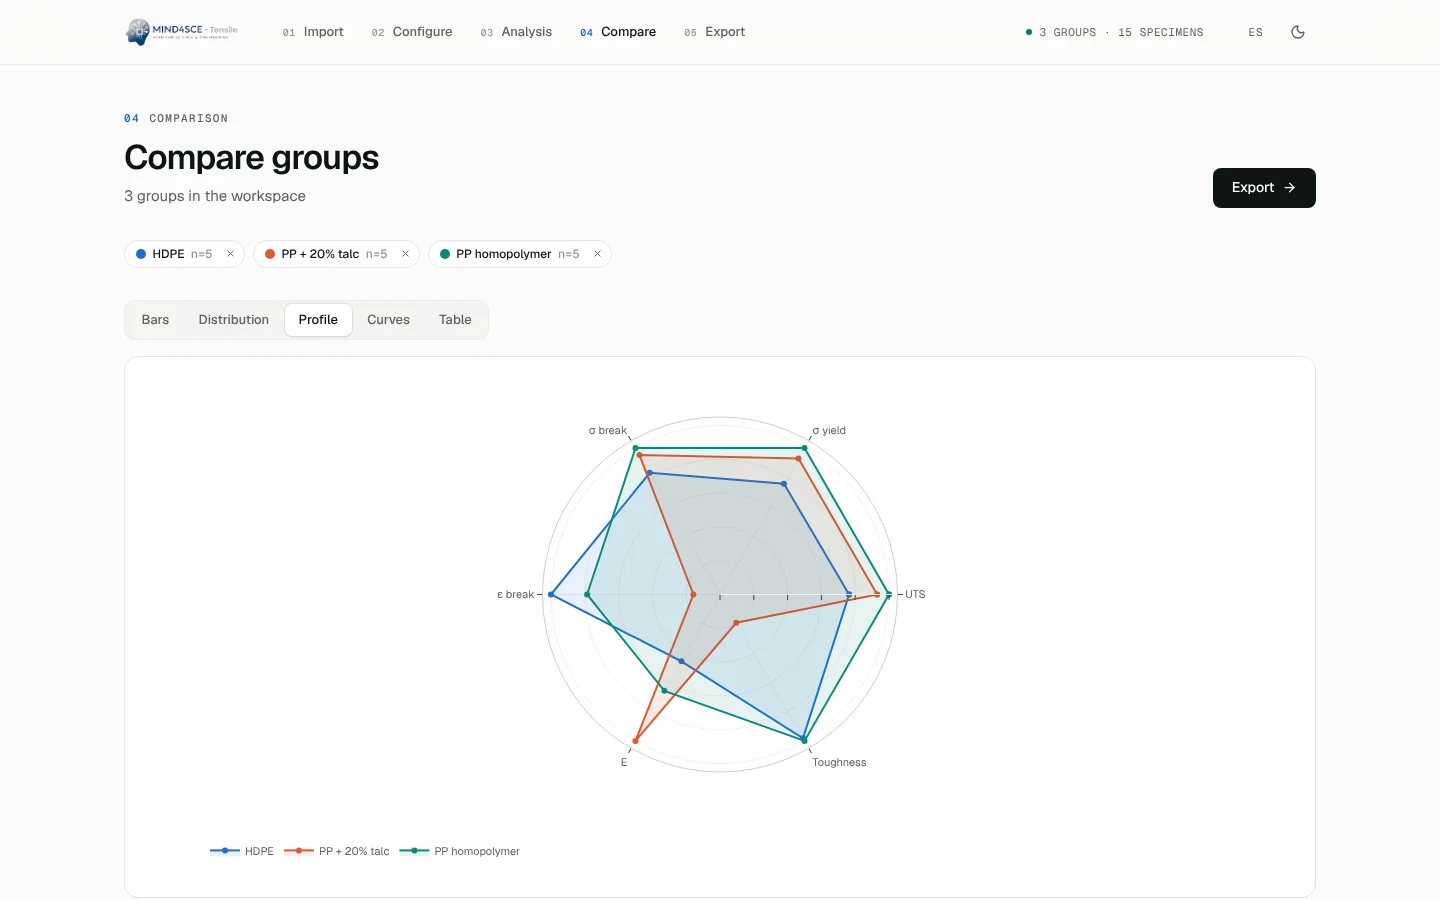
Task: Toggle PP + 20% talc legend entry
Action: (x=337, y=851)
